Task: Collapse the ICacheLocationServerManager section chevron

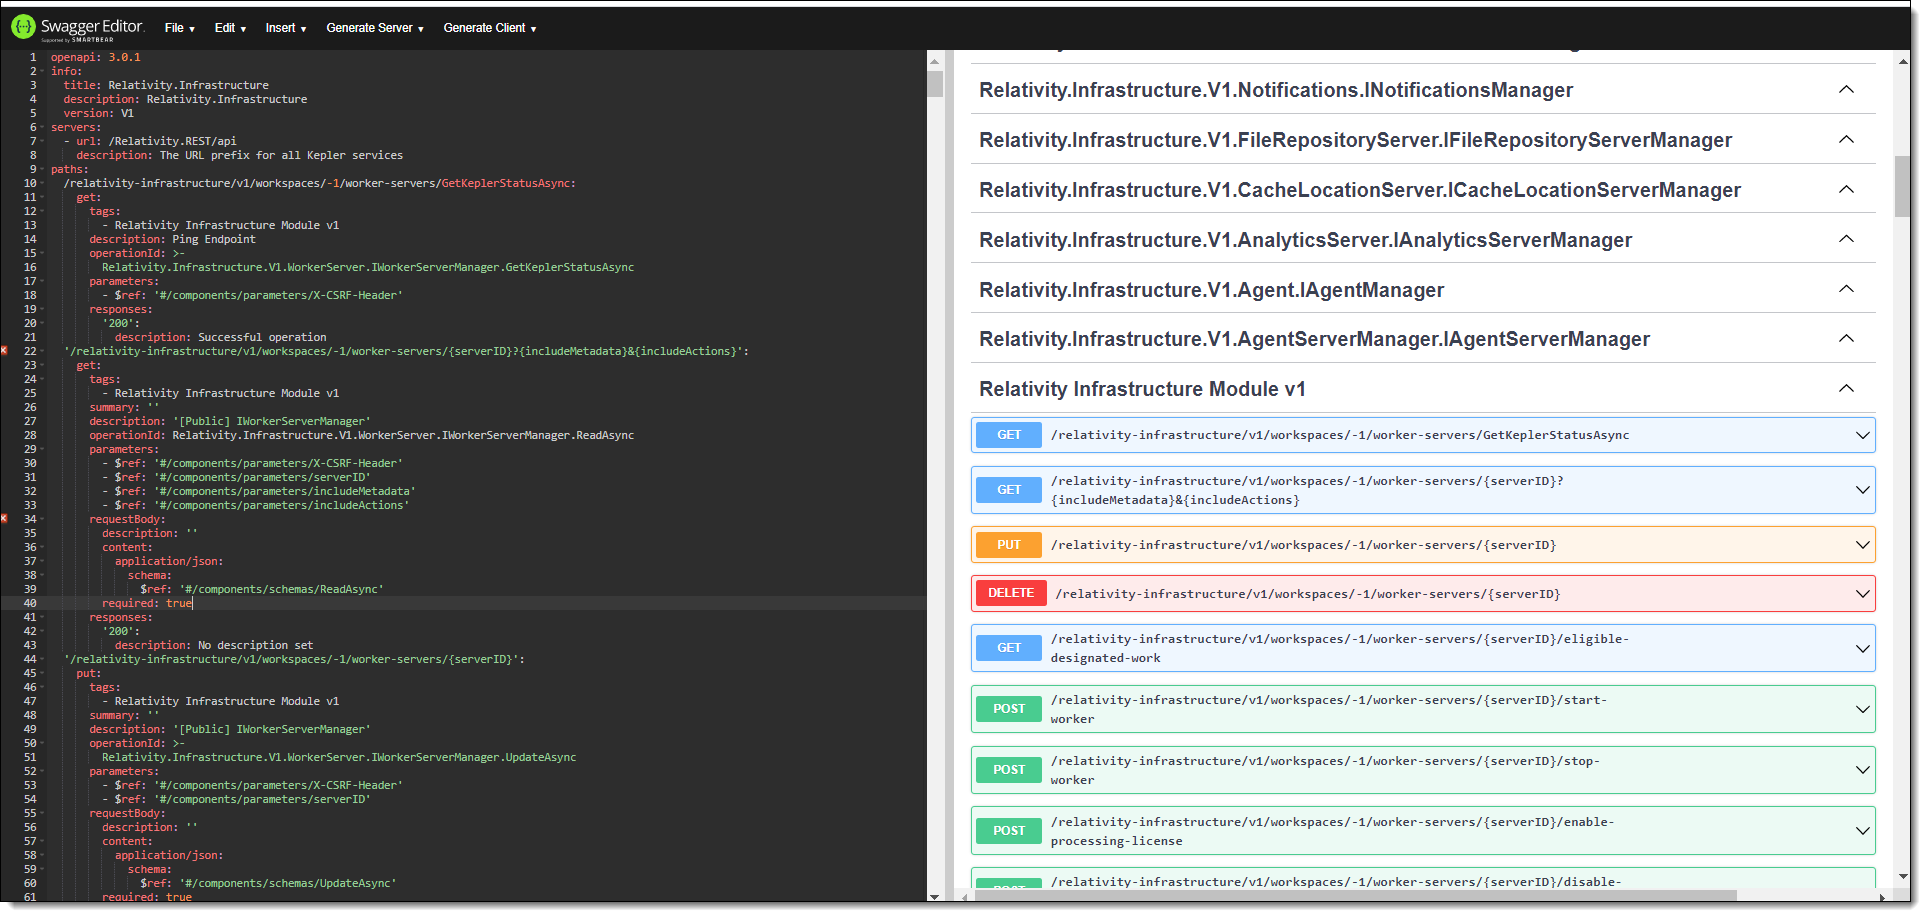Action: (1846, 190)
